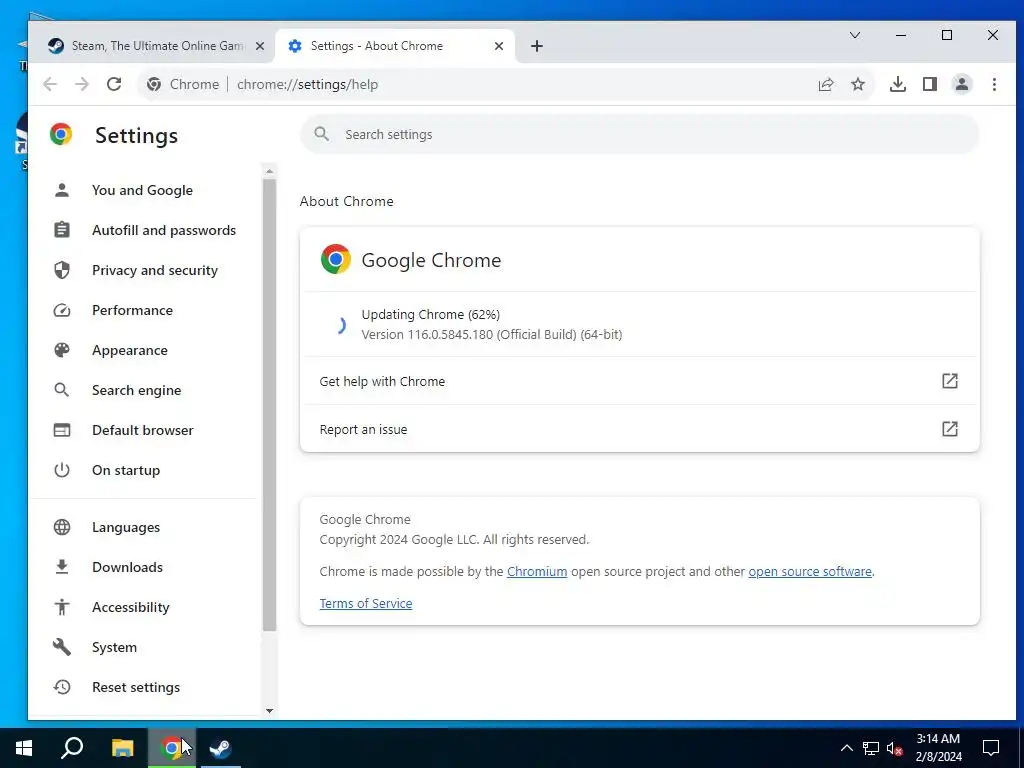Open Default browser settings
This screenshot has width=1024, height=768.
coord(143,430)
